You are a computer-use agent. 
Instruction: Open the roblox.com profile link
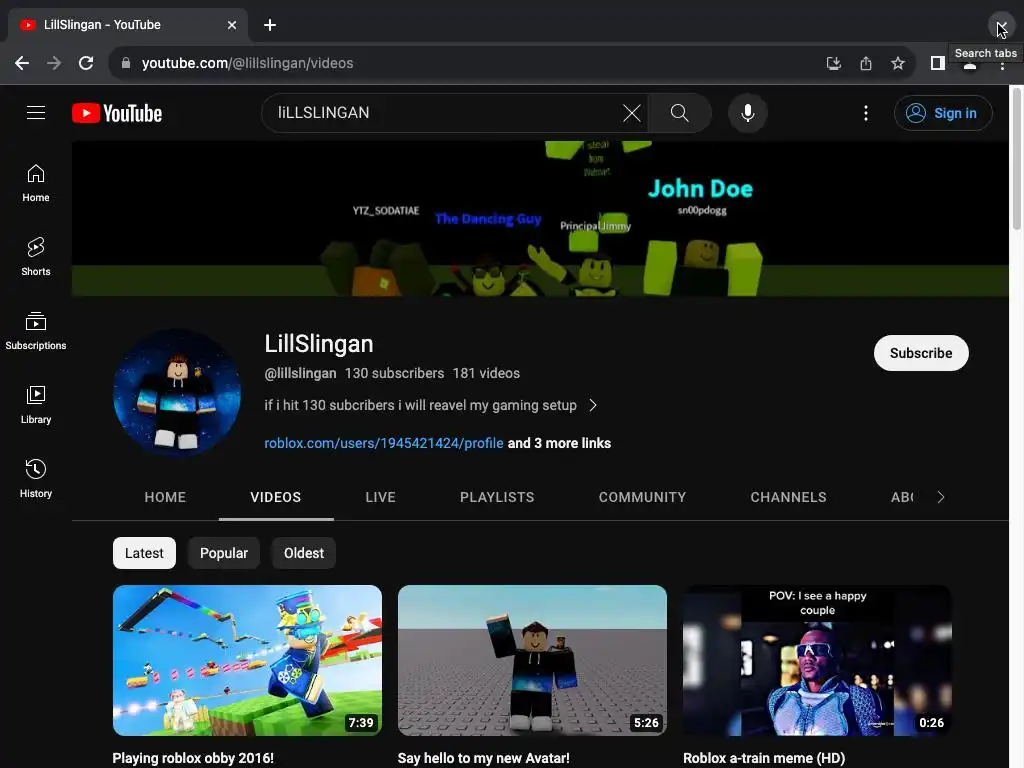384,443
